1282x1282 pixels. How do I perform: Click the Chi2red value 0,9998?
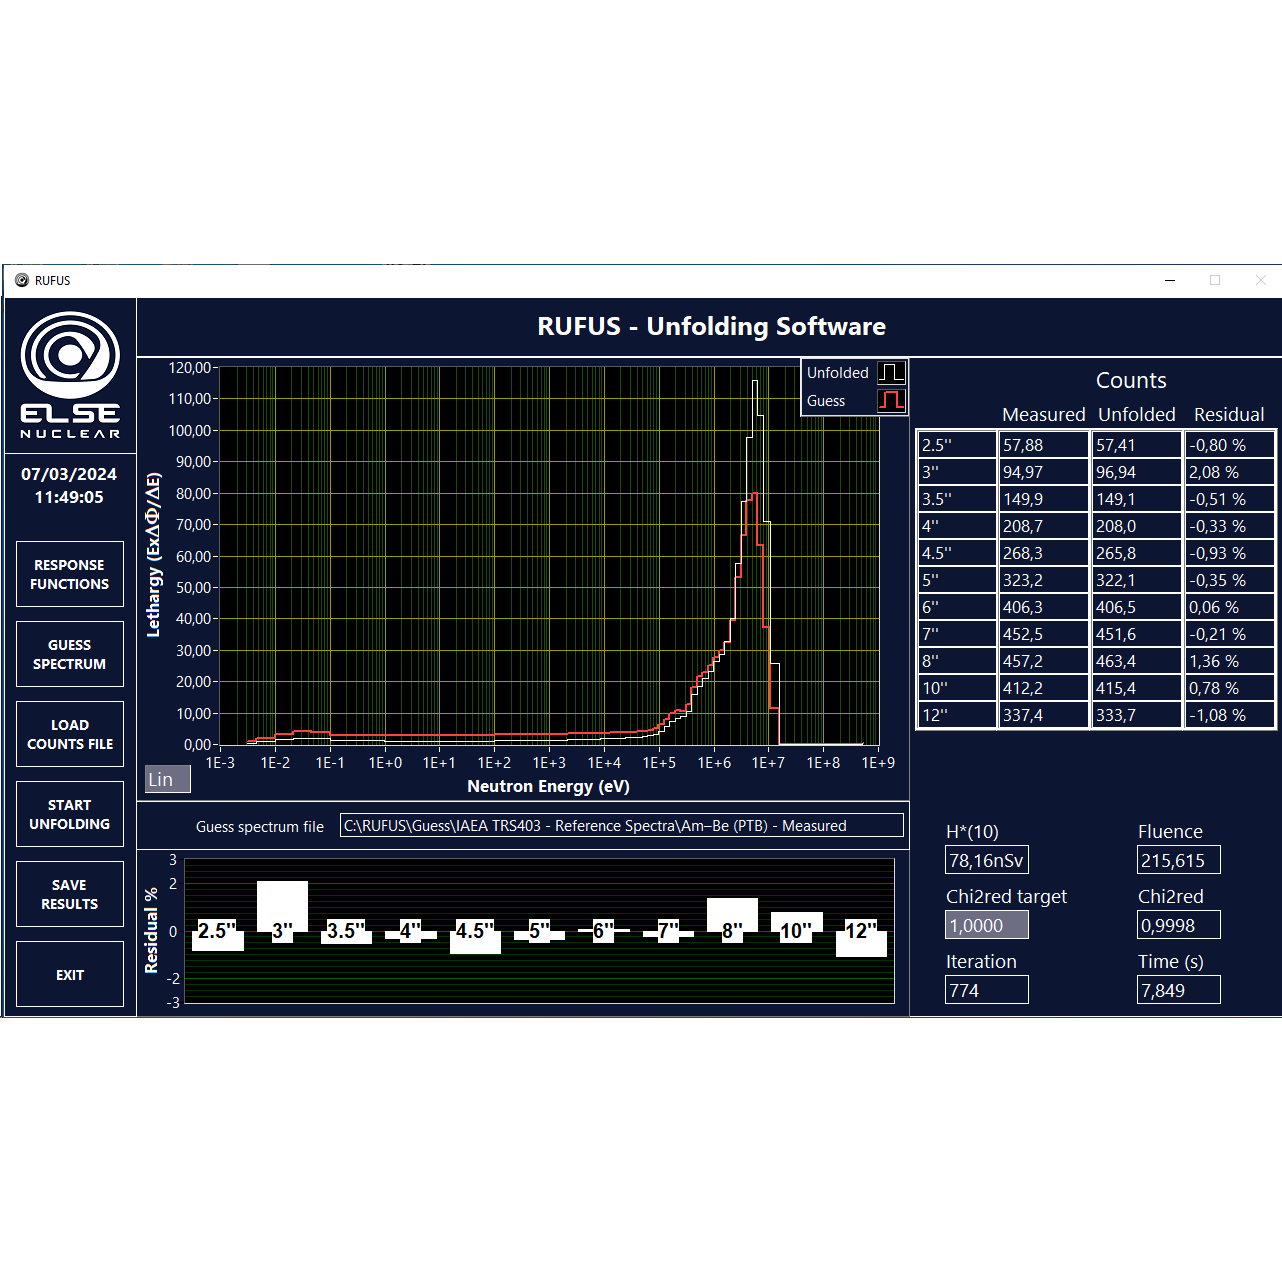point(1178,925)
